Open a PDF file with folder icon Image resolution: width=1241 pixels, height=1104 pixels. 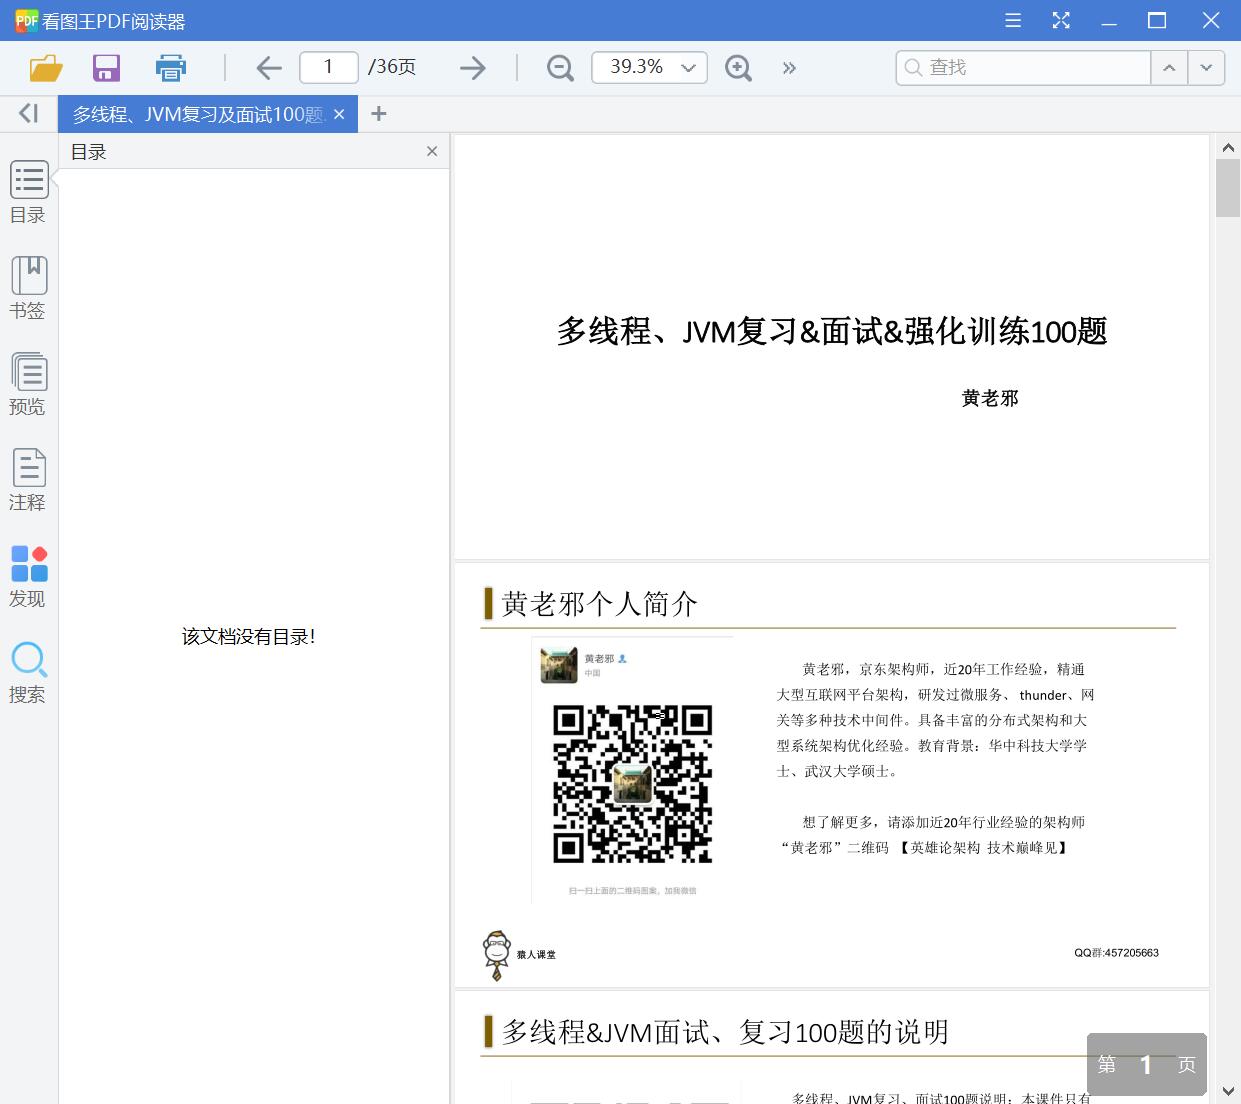point(46,68)
